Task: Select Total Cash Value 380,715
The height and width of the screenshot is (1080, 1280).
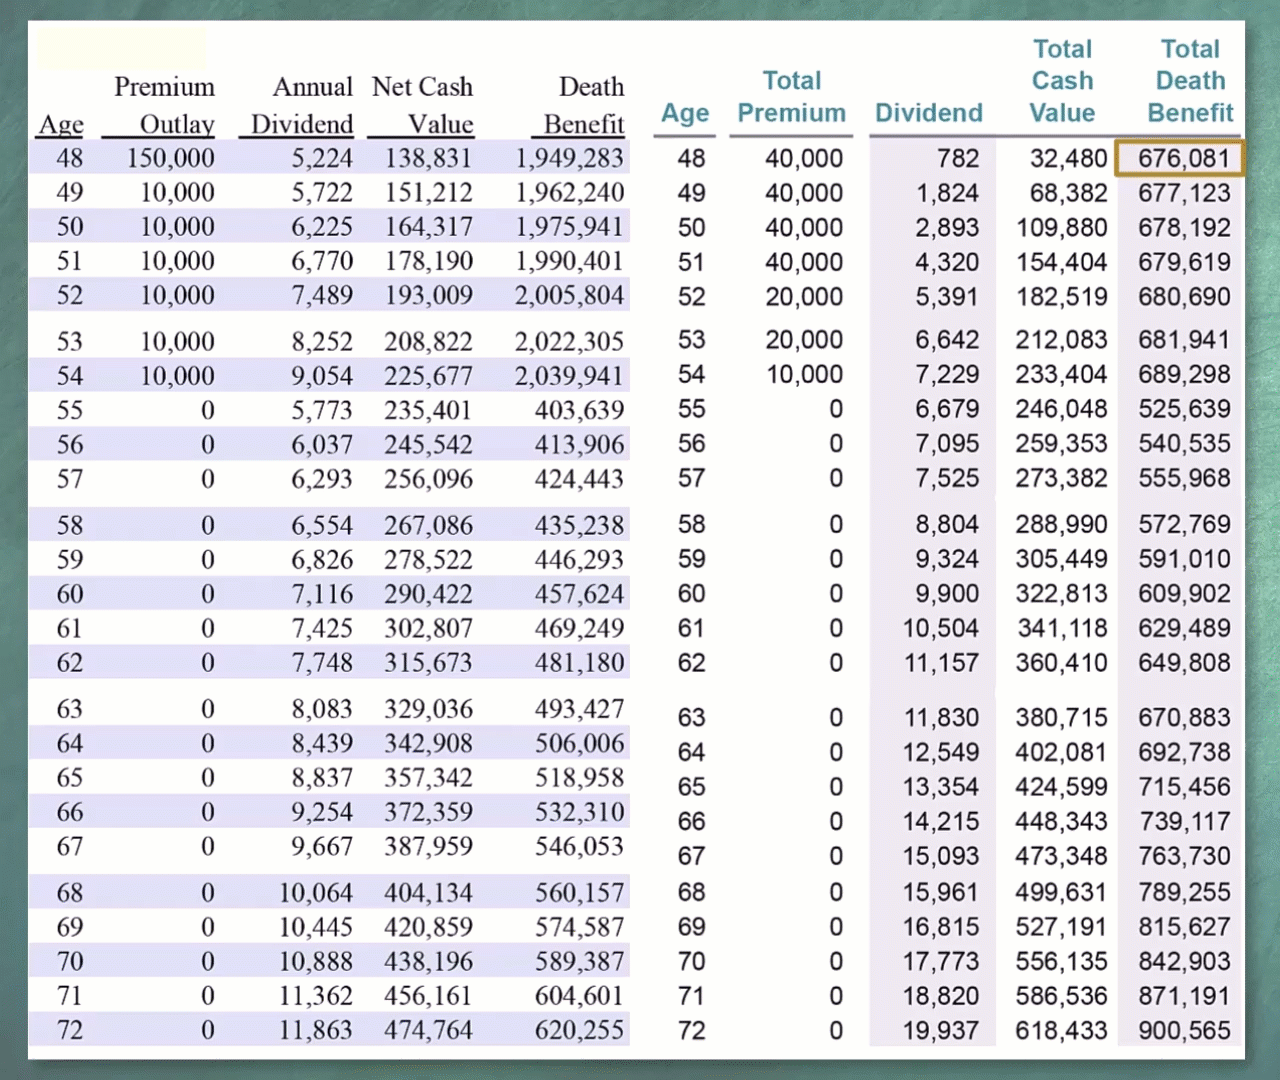Action: tap(1061, 718)
